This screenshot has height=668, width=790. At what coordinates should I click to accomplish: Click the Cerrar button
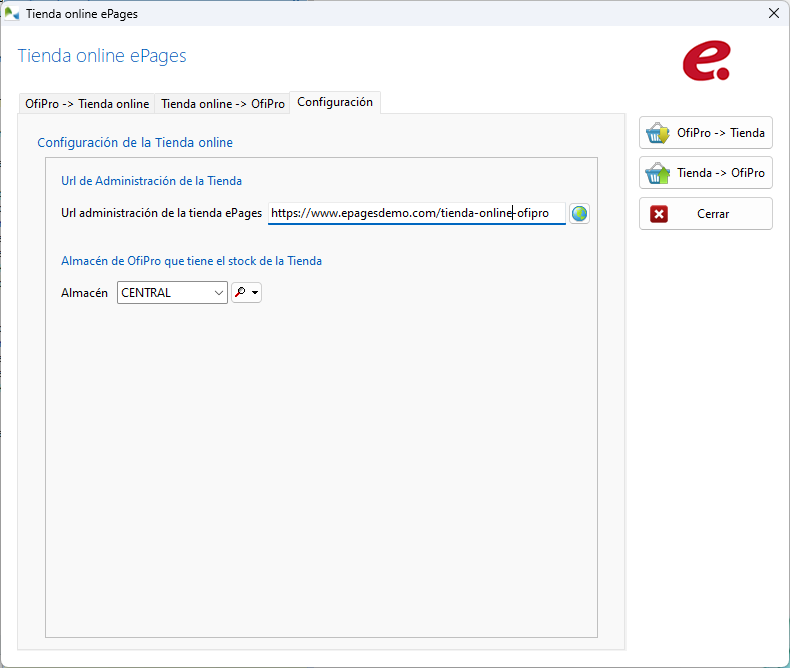coord(705,214)
